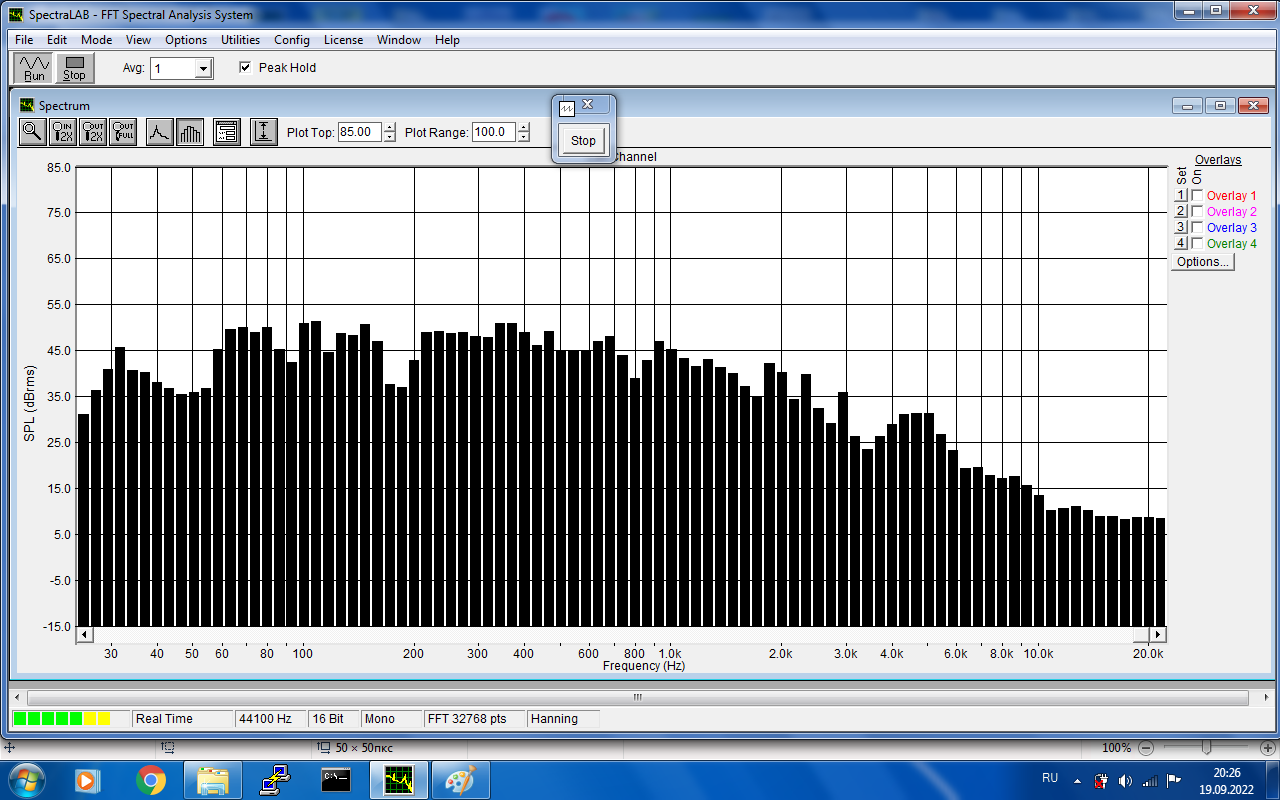Click the Run waveform icon
Image resolution: width=1280 pixels, height=800 pixels.
pyautogui.click(x=34, y=68)
